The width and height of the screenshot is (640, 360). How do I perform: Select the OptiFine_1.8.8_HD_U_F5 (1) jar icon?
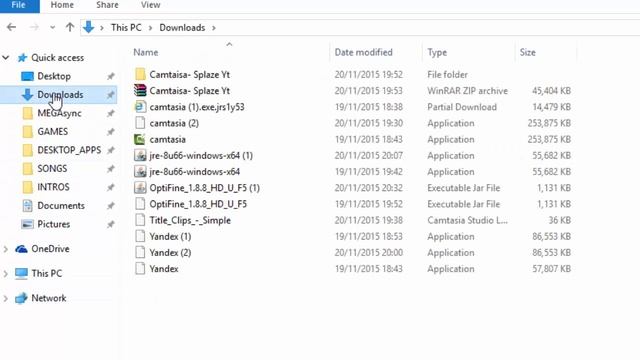click(140, 188)
